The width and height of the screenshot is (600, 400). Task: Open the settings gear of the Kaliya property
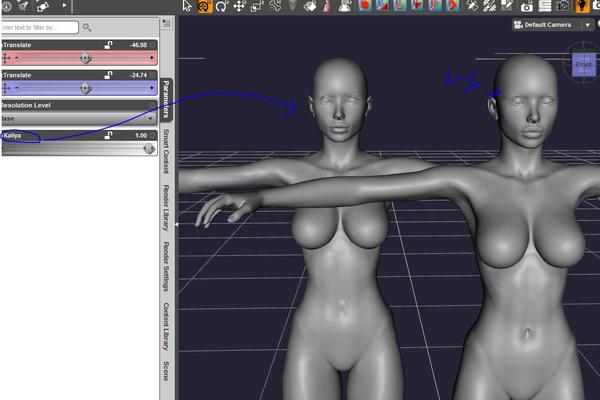[153, 135]
